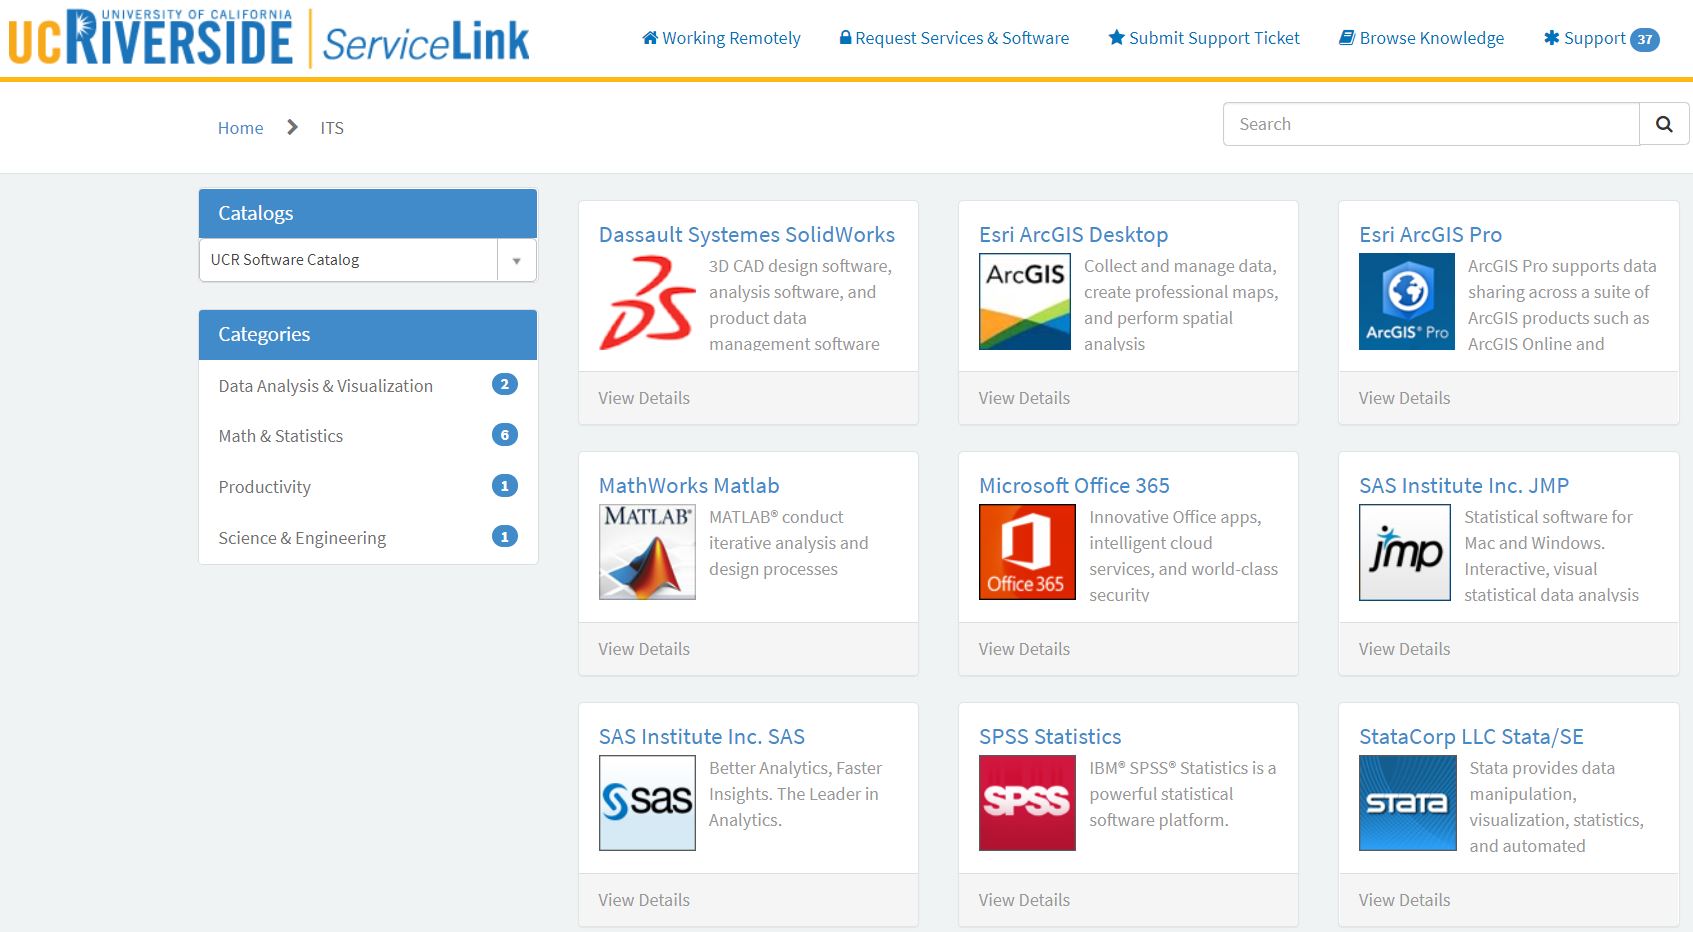Select Data Analysis & Visualization category
1693x932 pixels.
coord(326,386)
